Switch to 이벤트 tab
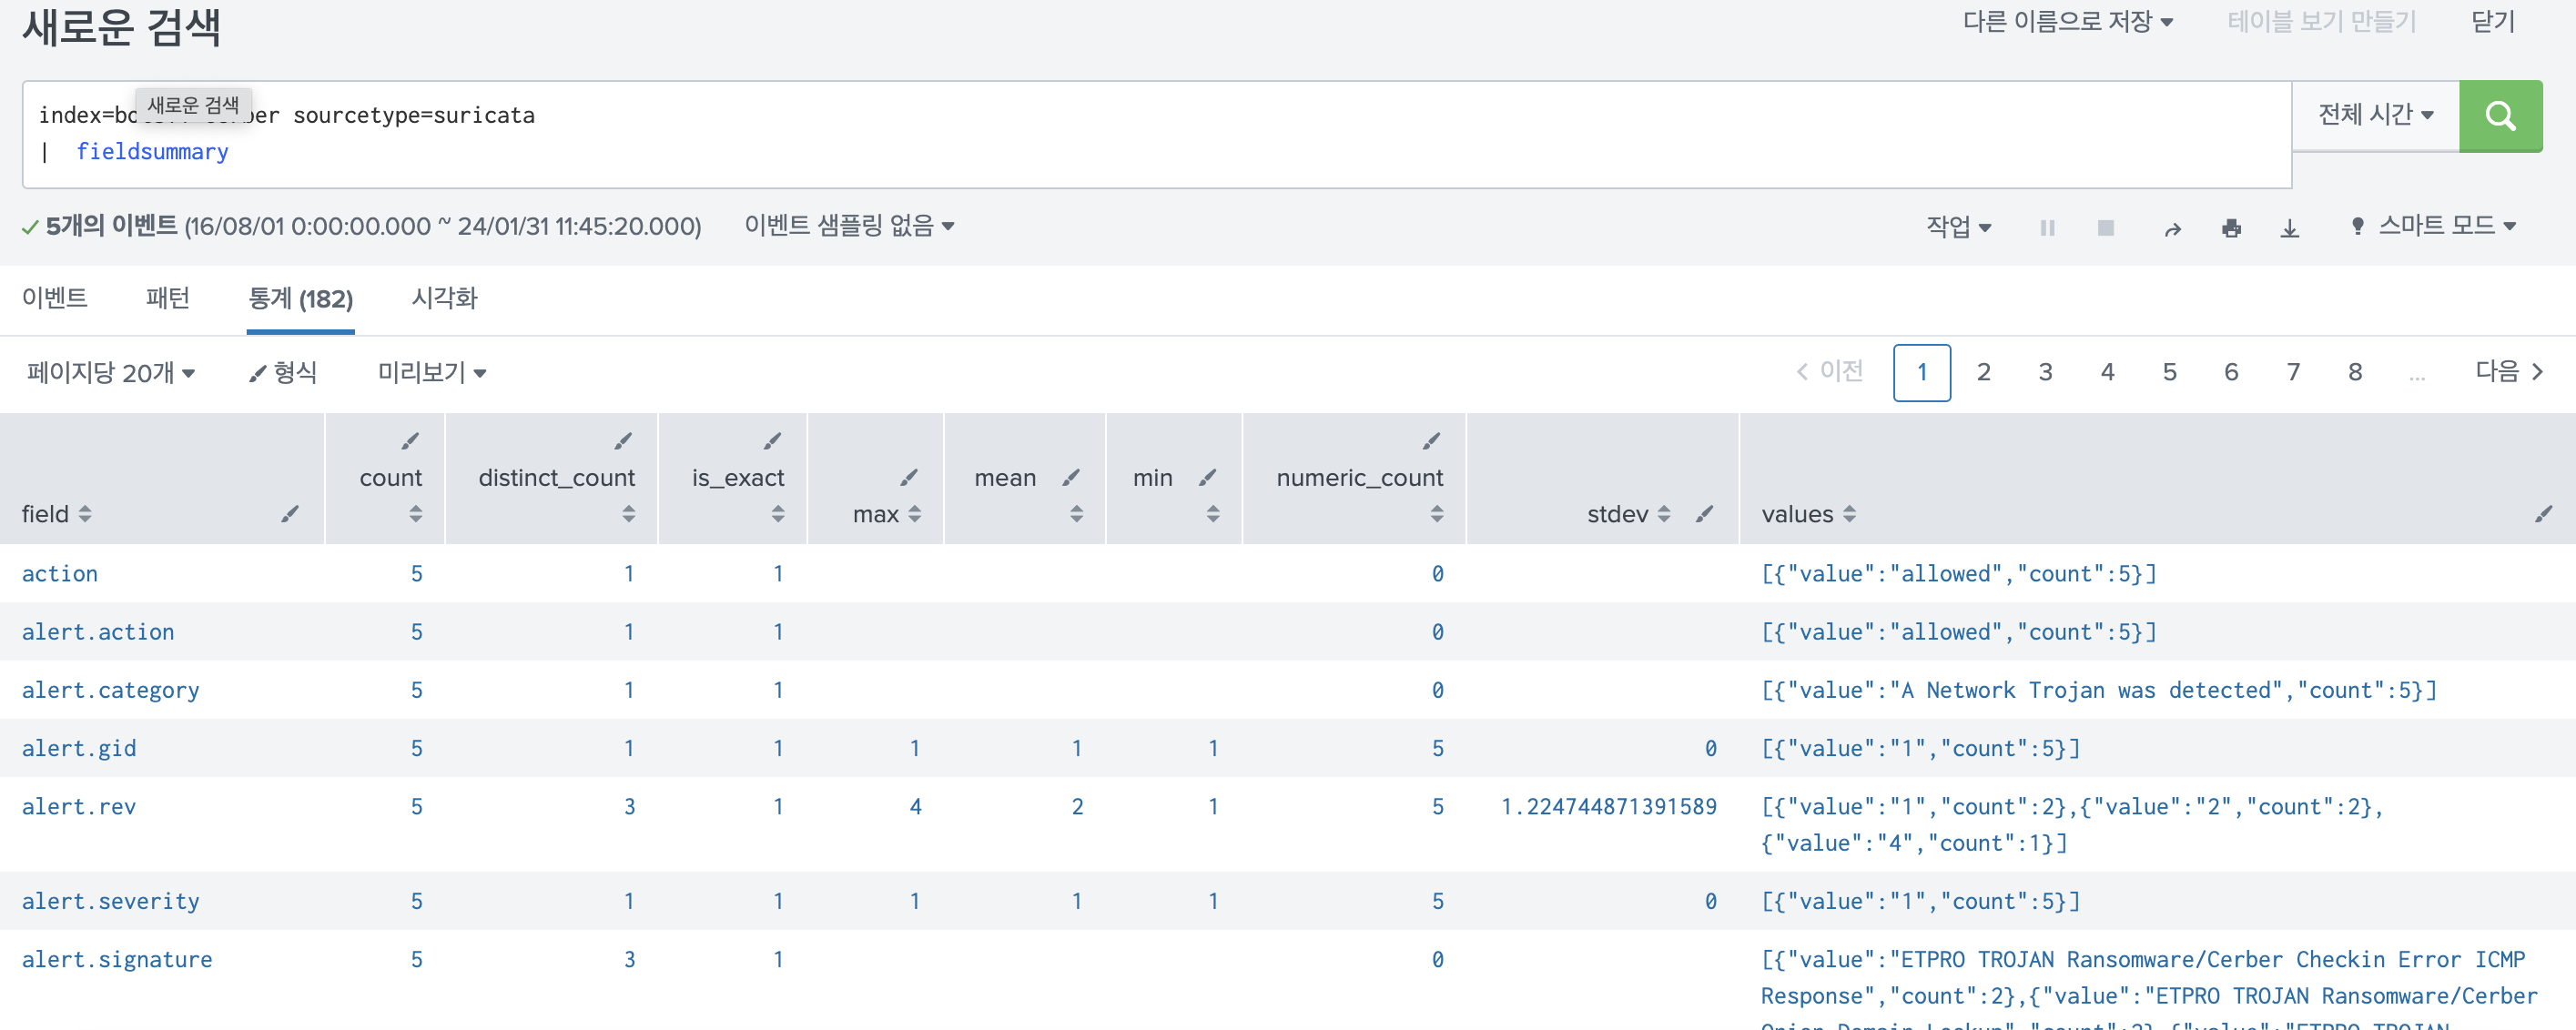This screenshot has width=2576, height=1030. [x=55, y=298]
